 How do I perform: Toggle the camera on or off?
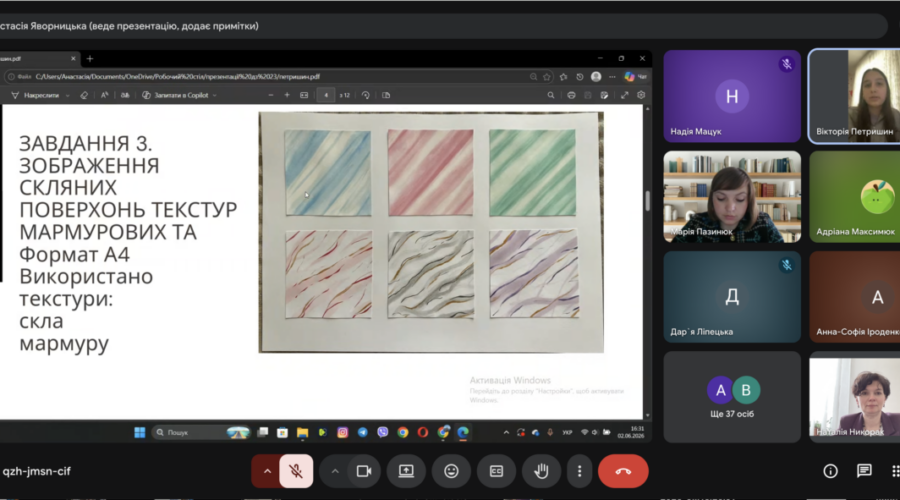364,471
